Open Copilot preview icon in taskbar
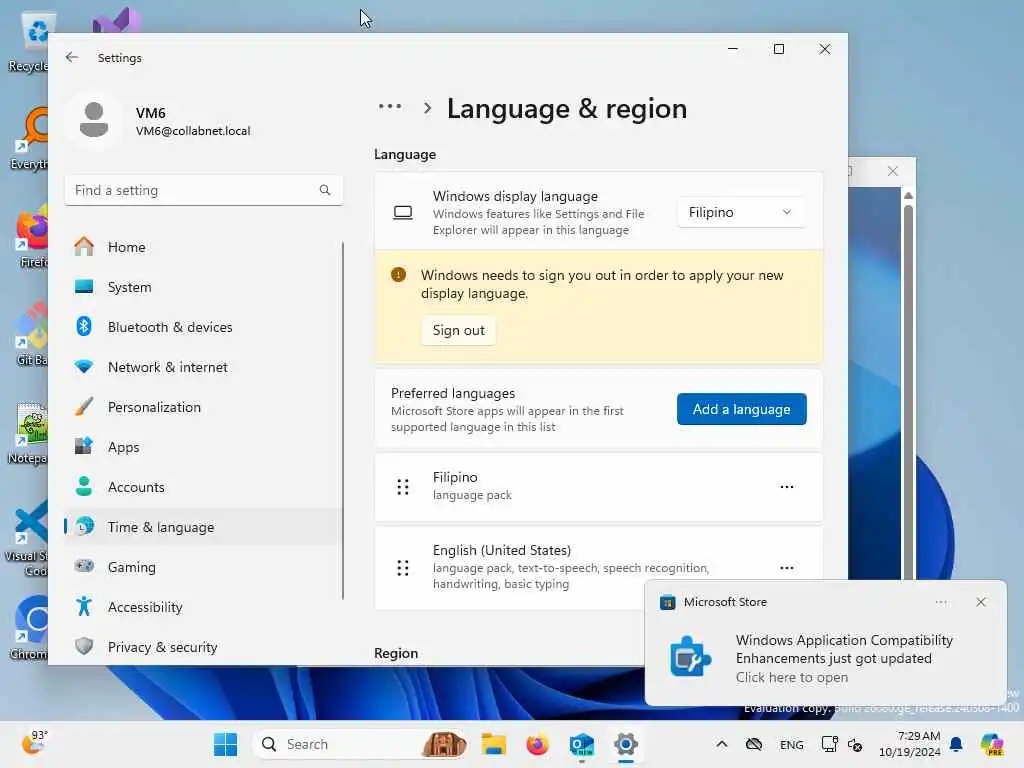Screen dimensions: 1024x768 click(992, 744)
